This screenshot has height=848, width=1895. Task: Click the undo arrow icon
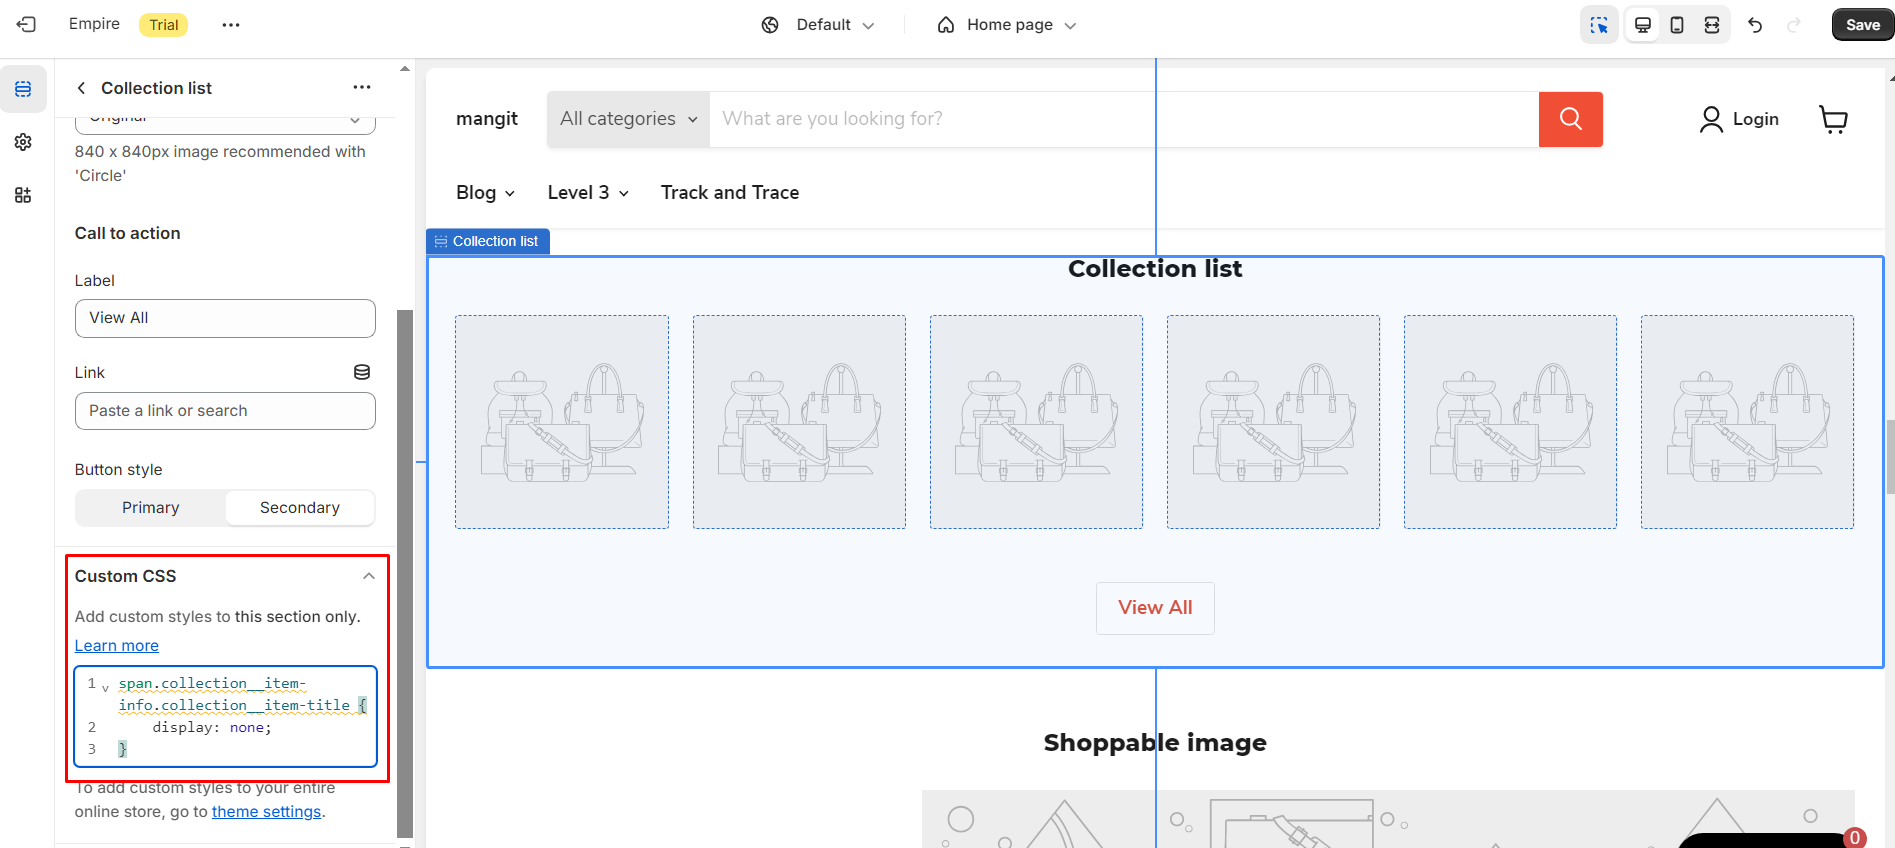point(1755,25)
